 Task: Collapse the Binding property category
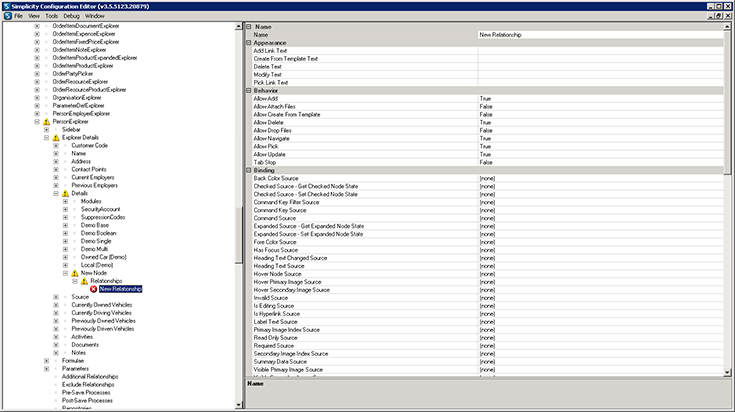click(249, 170)
